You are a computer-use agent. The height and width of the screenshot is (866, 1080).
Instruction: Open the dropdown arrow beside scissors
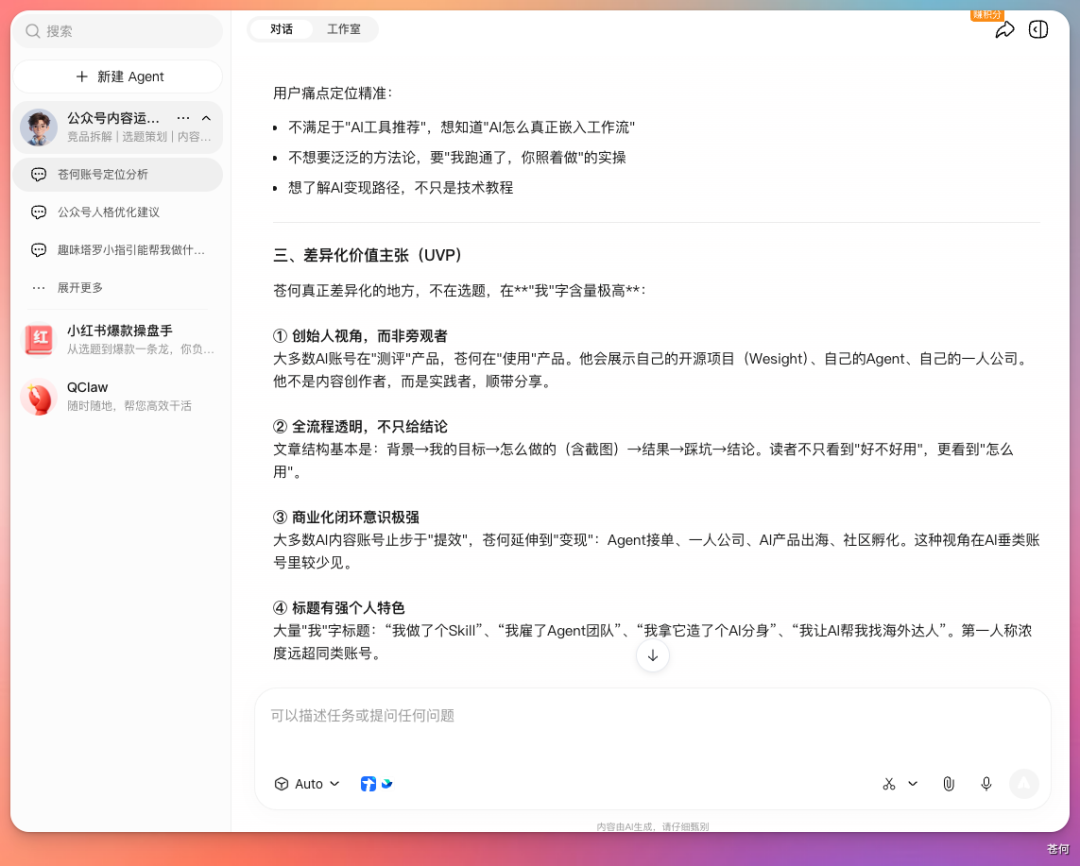pyautogui.click(x=913, y=784)
